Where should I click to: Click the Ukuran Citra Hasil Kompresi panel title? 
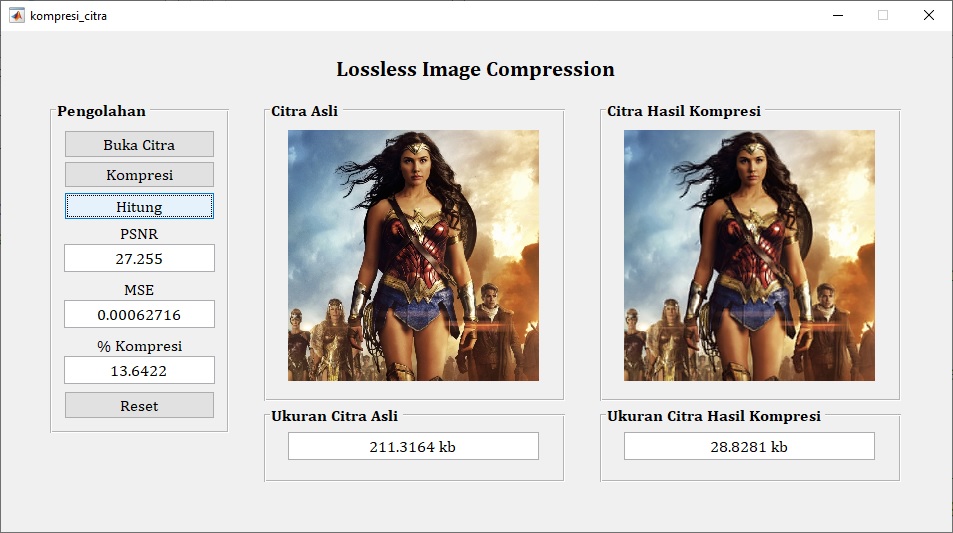(x=713, y=416)
